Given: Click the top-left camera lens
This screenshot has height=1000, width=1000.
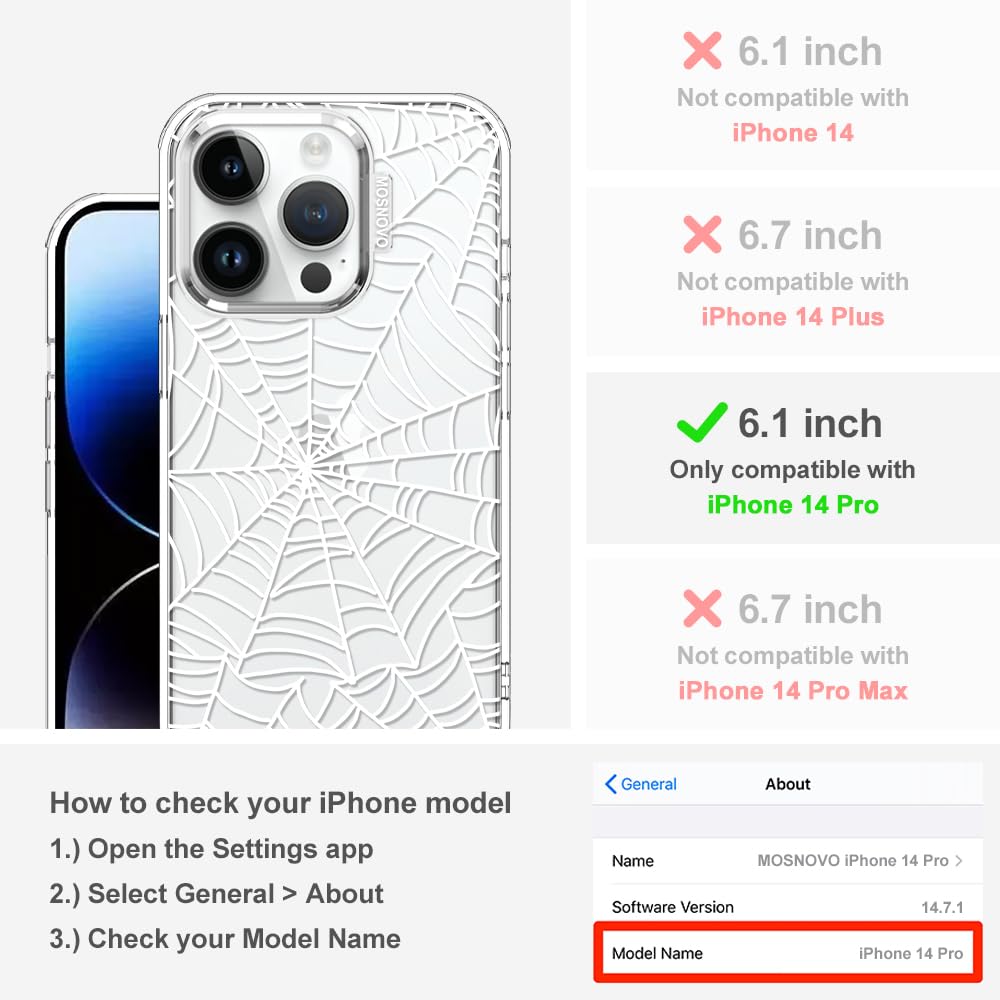Looking at the screenshot, I should 230,168.
